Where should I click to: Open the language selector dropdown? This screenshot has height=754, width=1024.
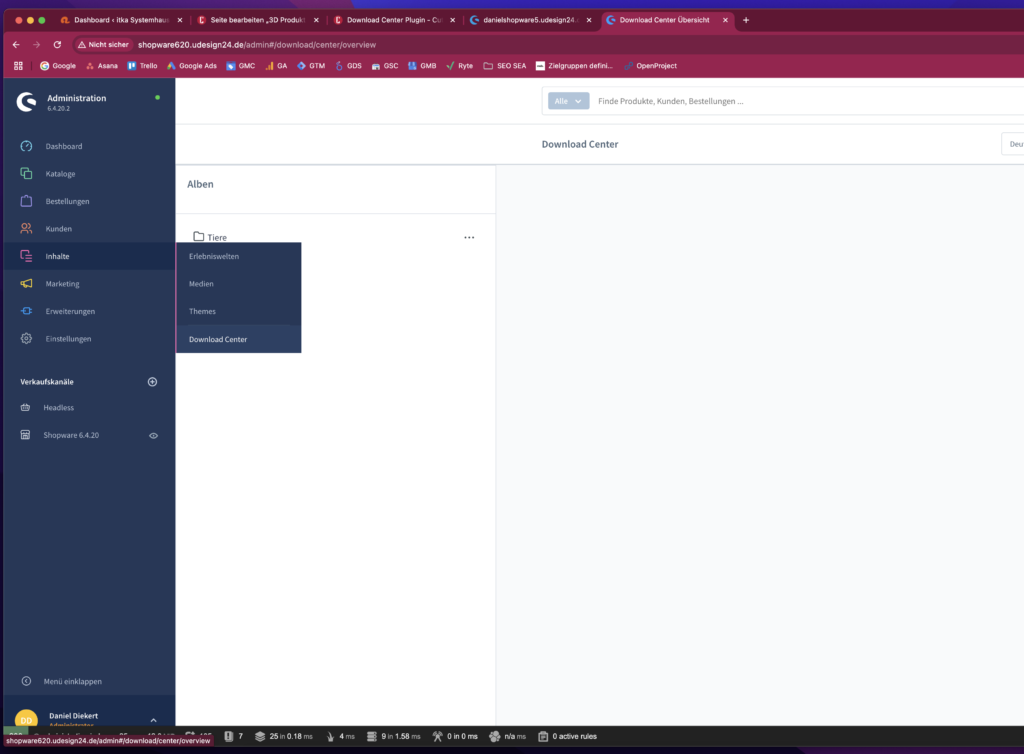1012,144
